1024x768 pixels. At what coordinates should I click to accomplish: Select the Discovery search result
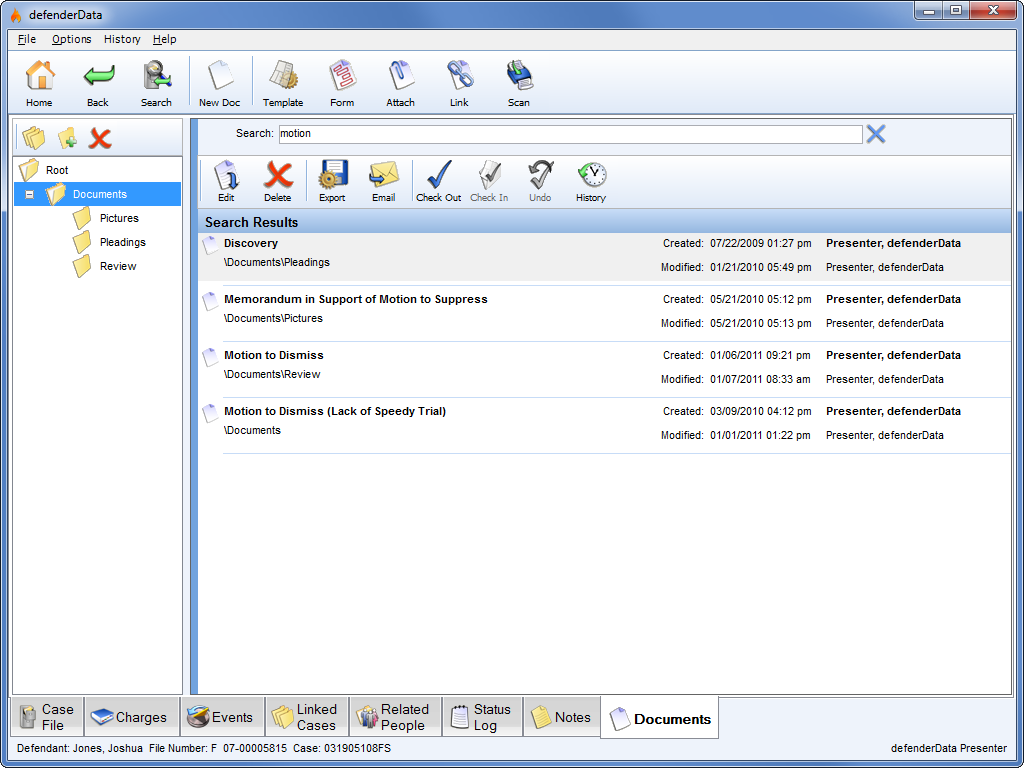click(605, 255)
